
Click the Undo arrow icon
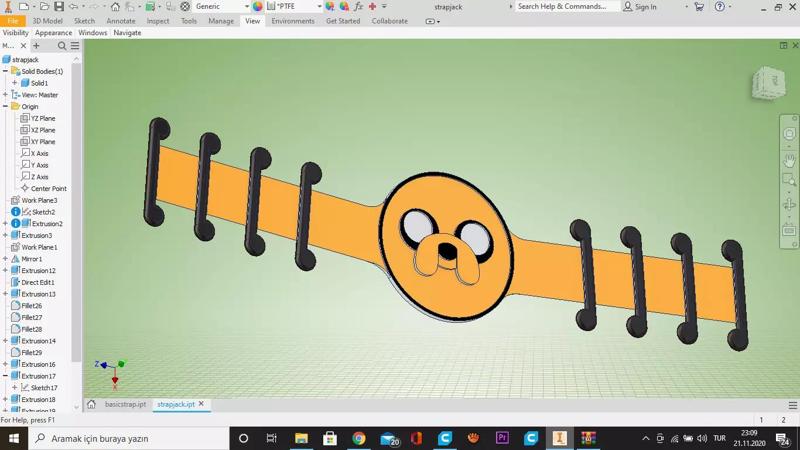(x=73, y=7)
